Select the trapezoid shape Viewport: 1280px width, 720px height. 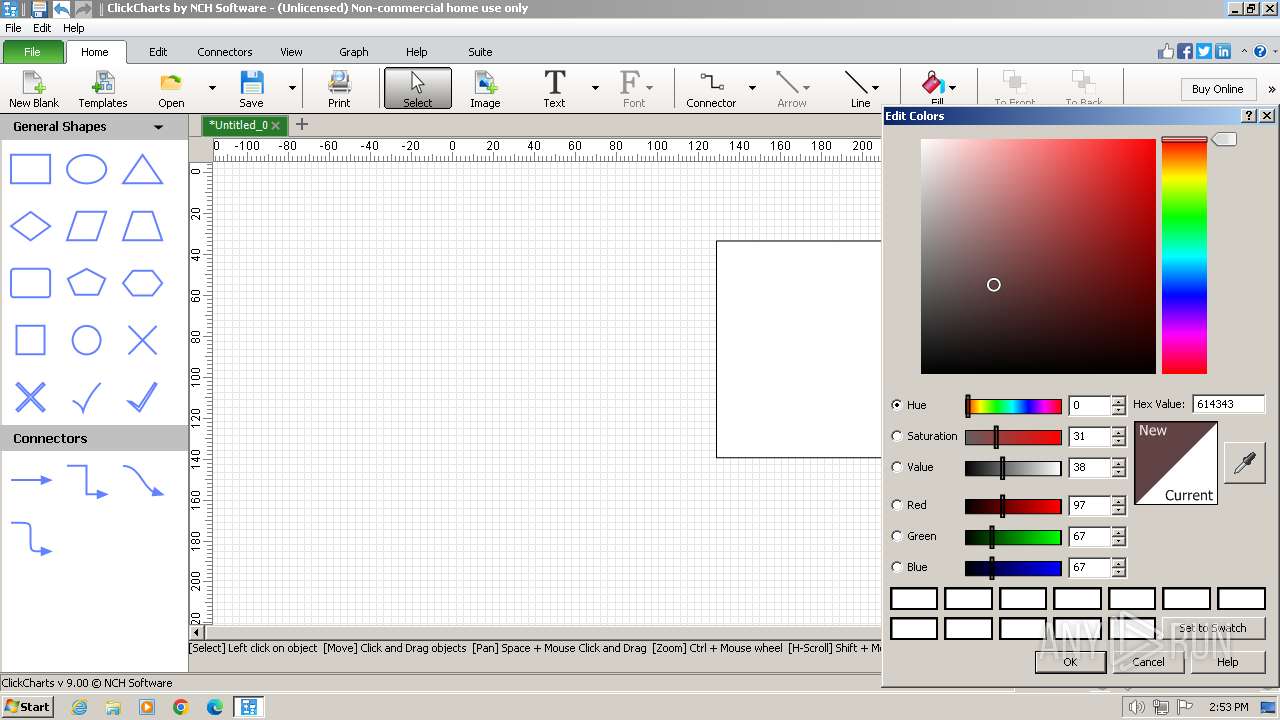(x=142, y=226)
